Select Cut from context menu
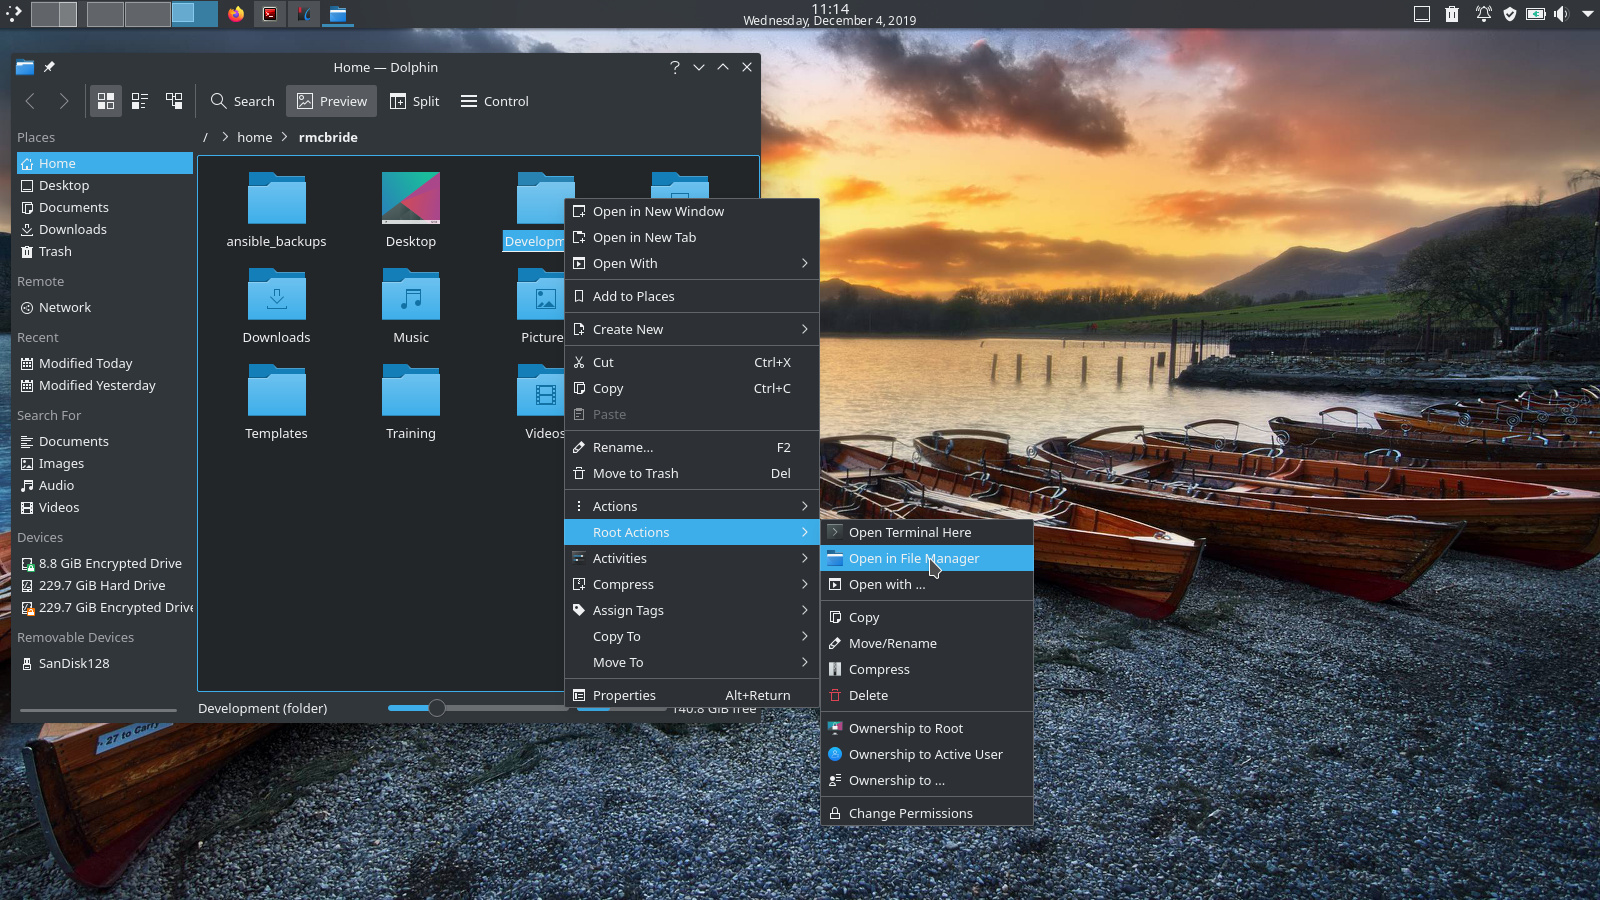This screenshot has width=1600, height=900. (692, 362)
